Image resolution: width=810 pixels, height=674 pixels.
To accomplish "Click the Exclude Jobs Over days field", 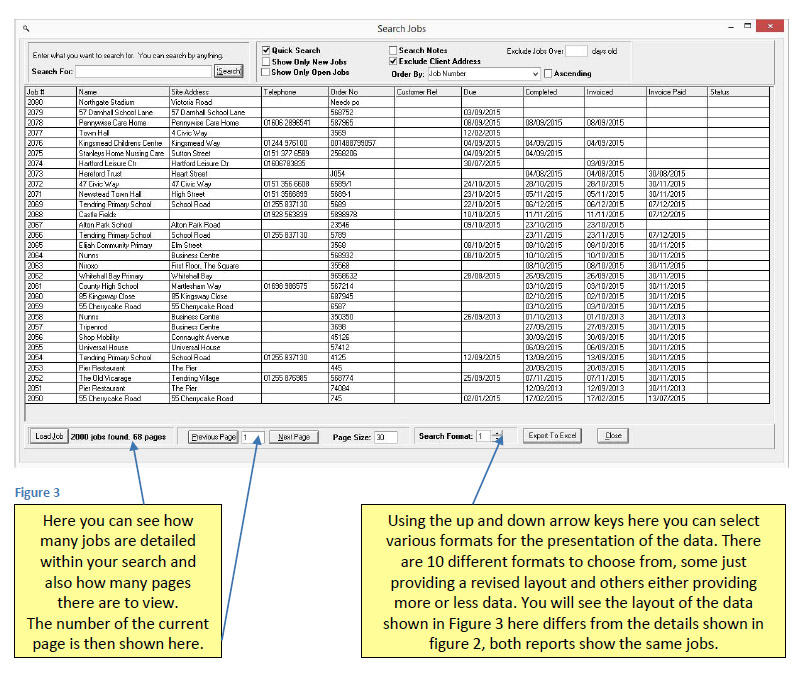I will (x=576, y=51).
